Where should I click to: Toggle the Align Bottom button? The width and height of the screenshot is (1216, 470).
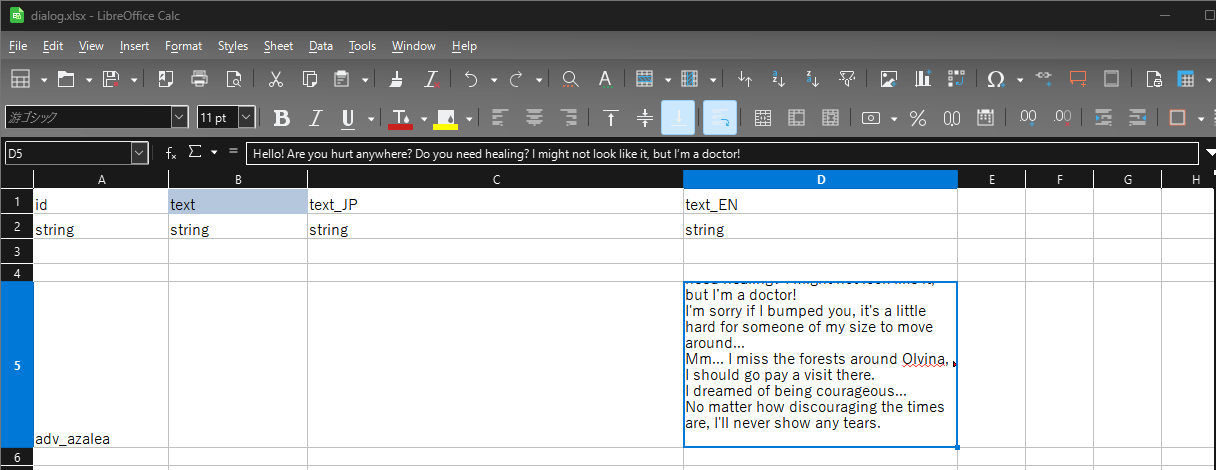point(678,118)
